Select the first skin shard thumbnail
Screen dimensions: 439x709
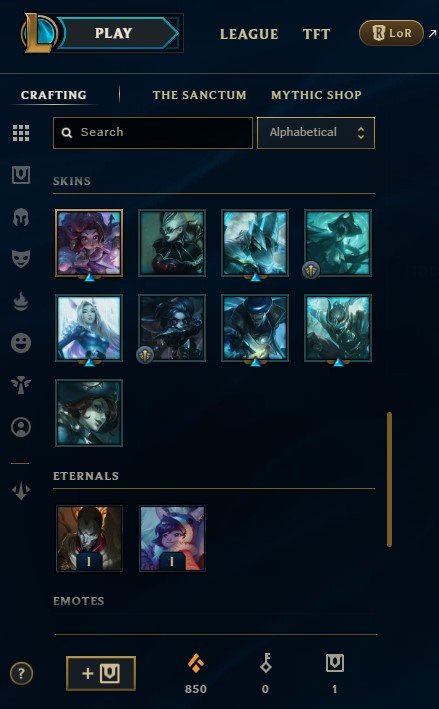tap(89, 243)
